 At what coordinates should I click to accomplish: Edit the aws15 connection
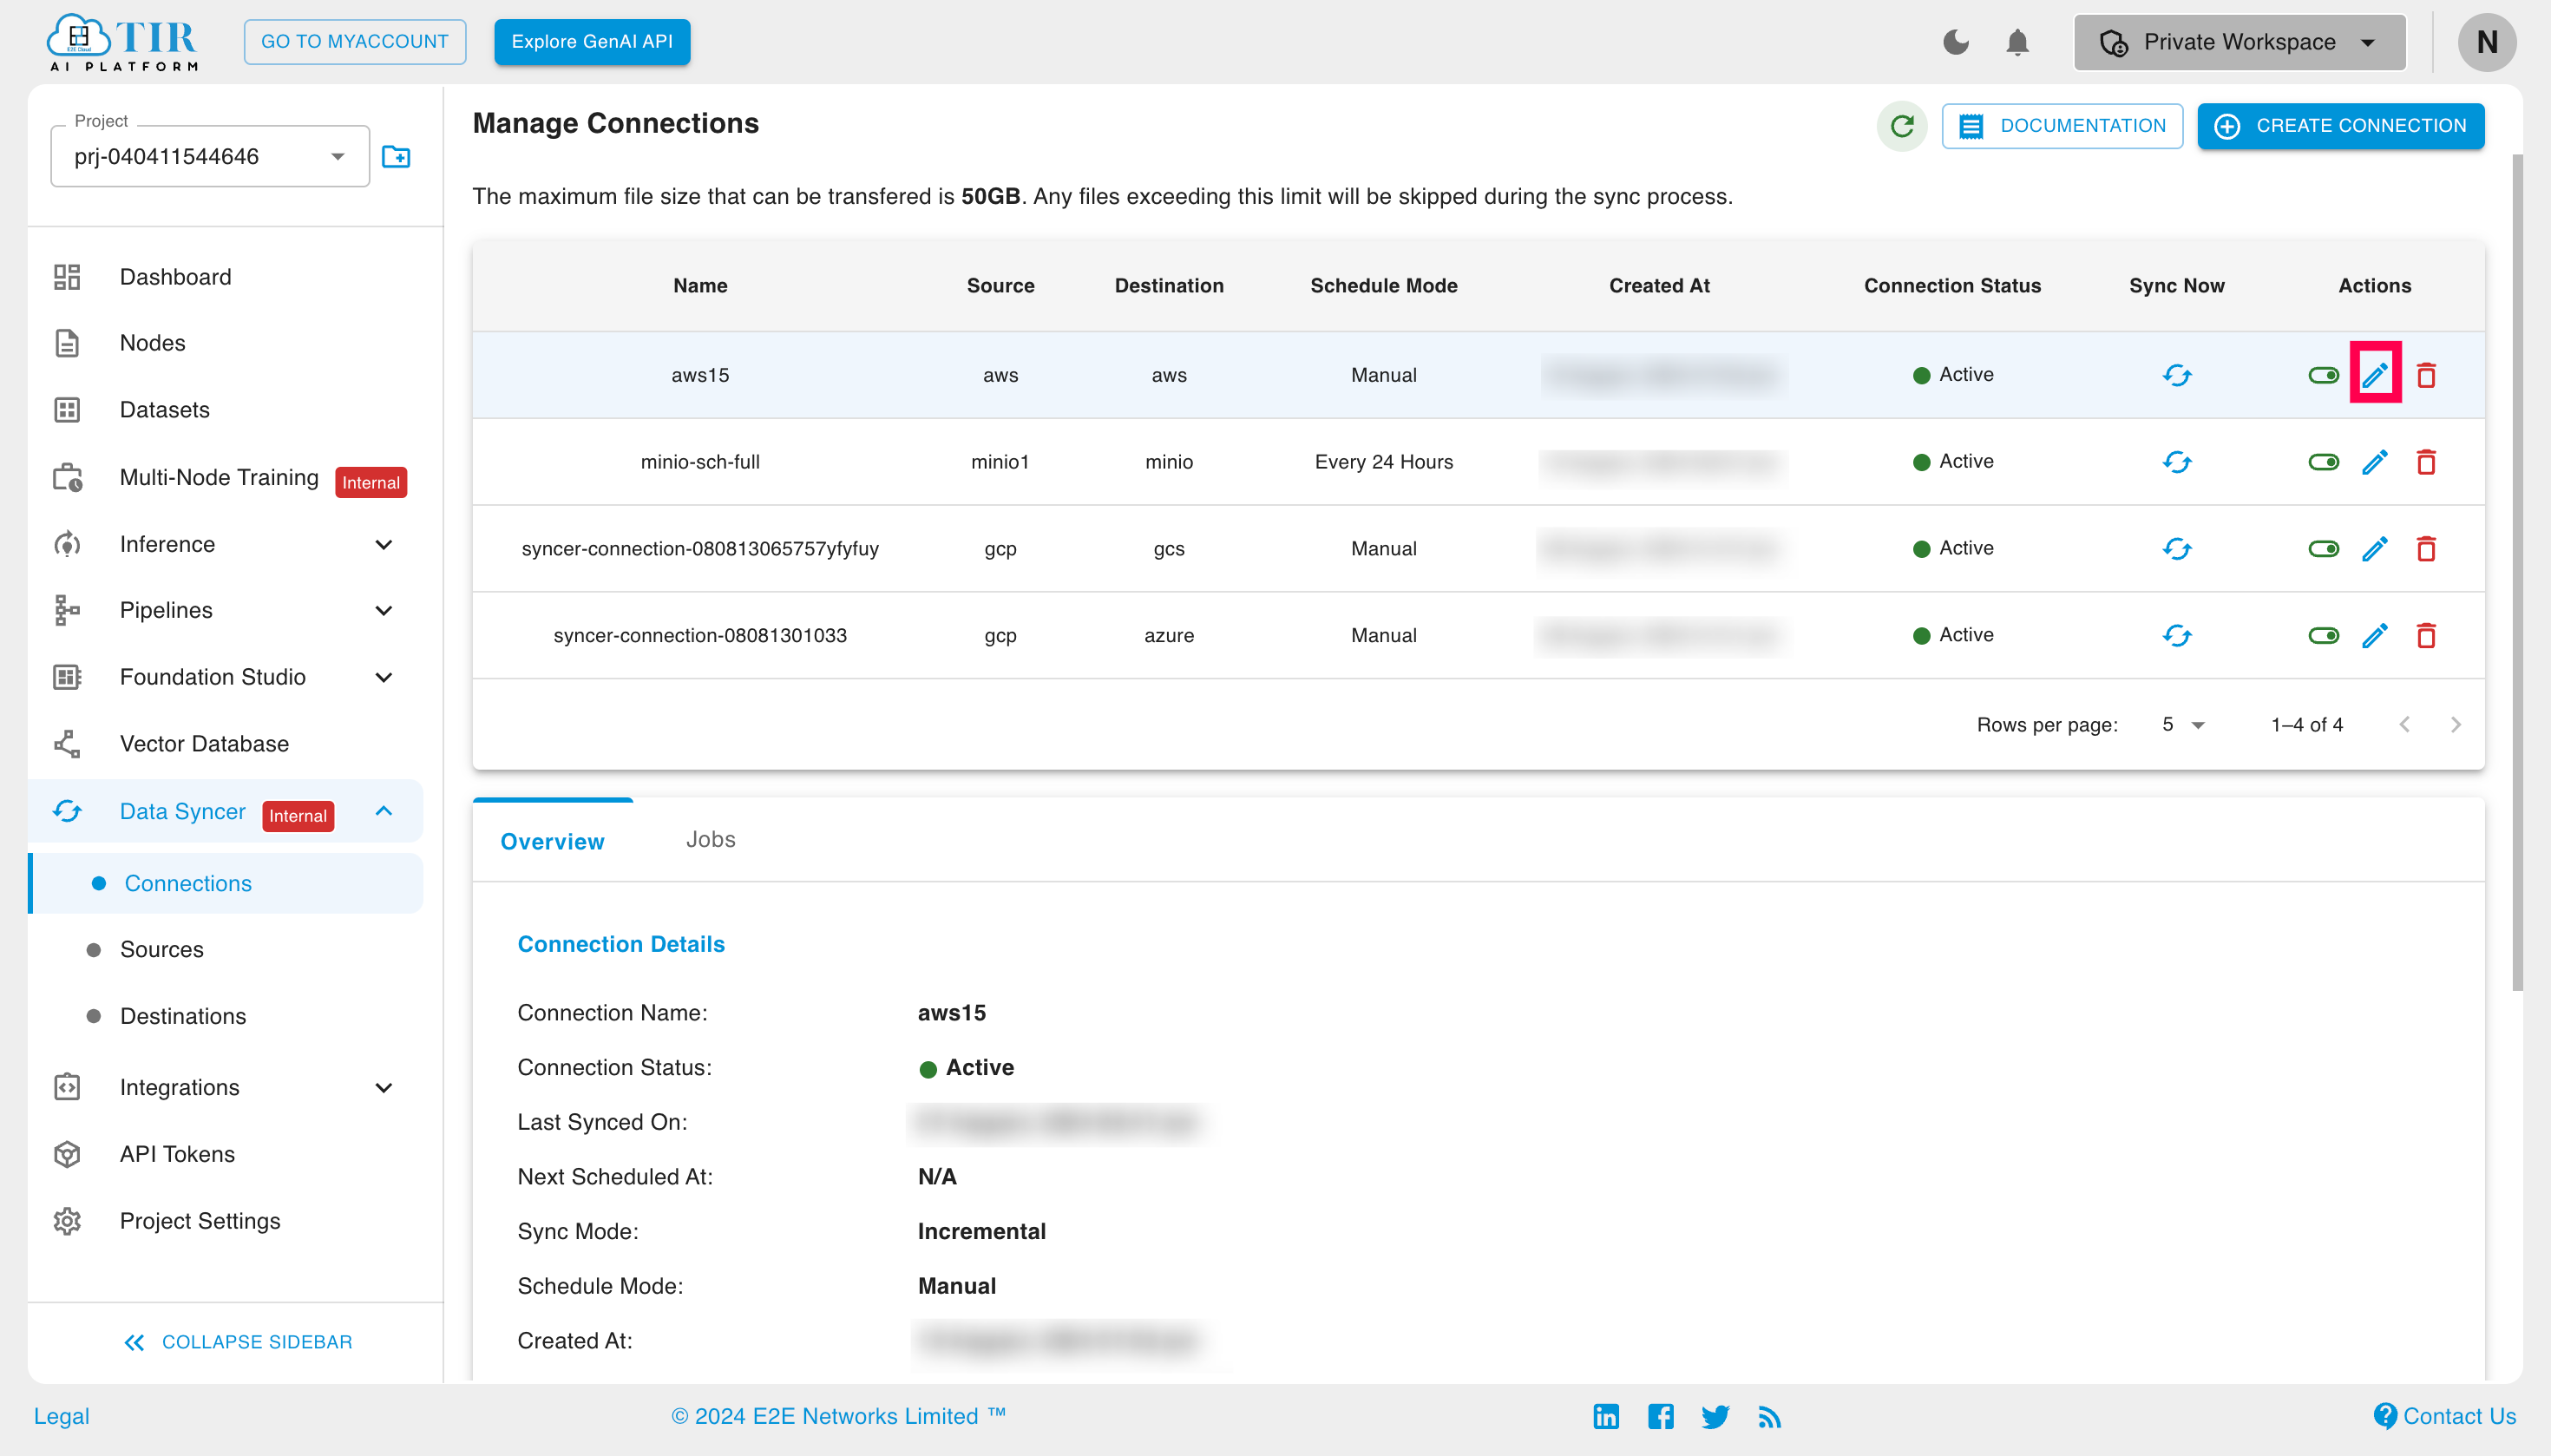pos(2375,375)
